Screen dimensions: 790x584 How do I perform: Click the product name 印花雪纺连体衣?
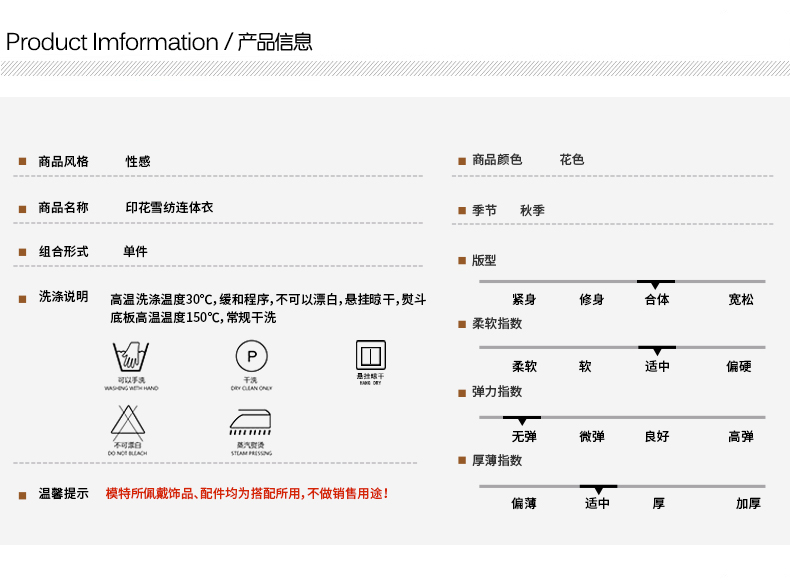(x=169, y=208)
